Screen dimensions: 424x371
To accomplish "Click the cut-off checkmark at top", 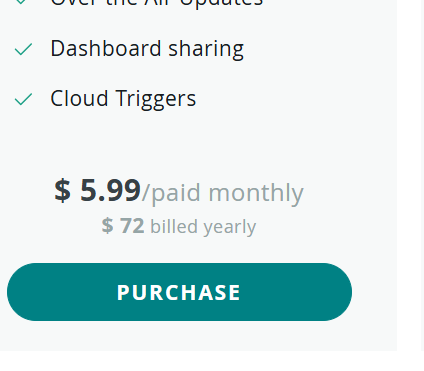I will tap(21, 2).
